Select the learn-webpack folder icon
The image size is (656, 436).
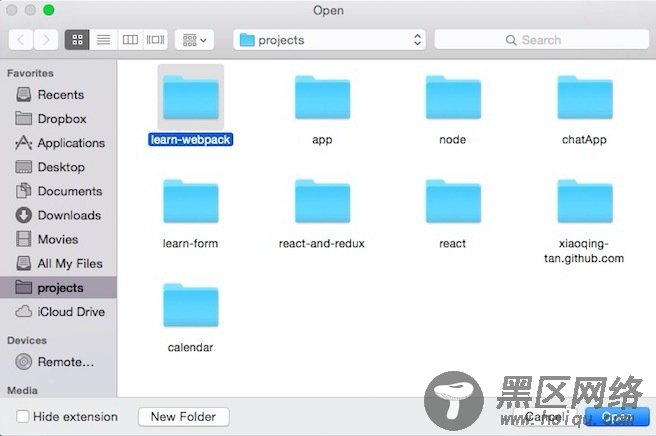tap(191, 97)
